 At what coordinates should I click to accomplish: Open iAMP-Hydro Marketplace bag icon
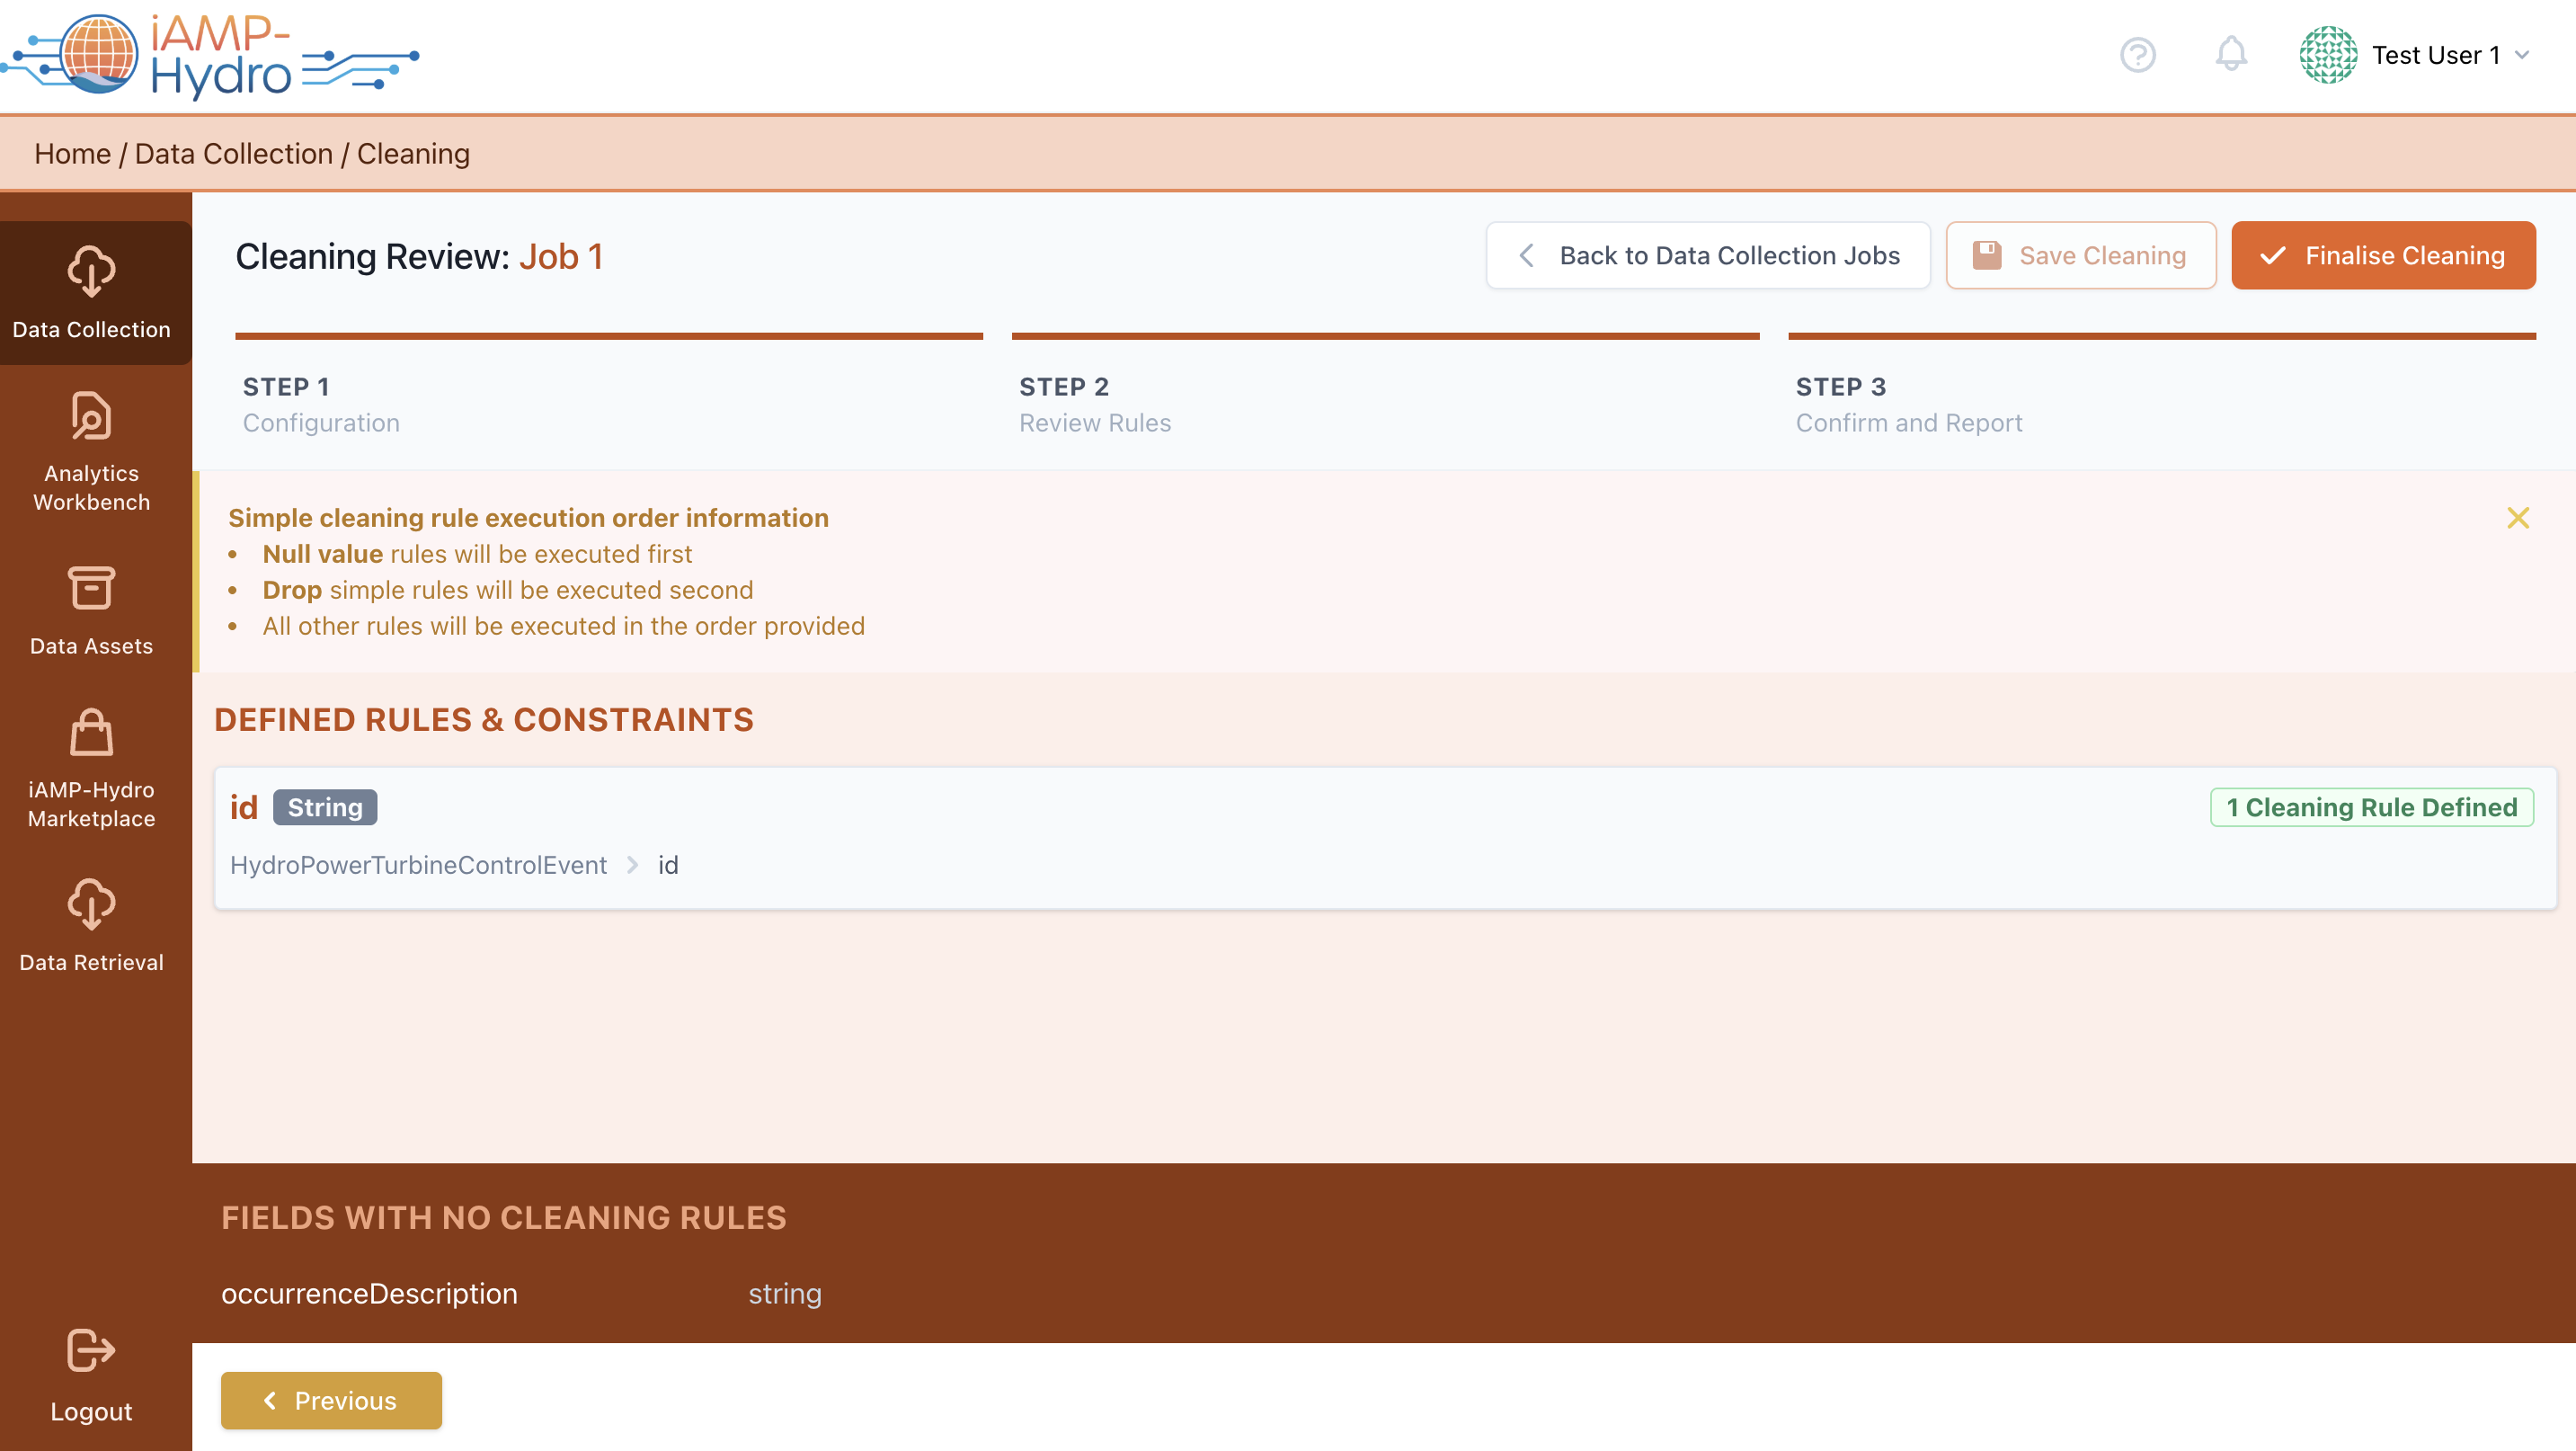91,733
